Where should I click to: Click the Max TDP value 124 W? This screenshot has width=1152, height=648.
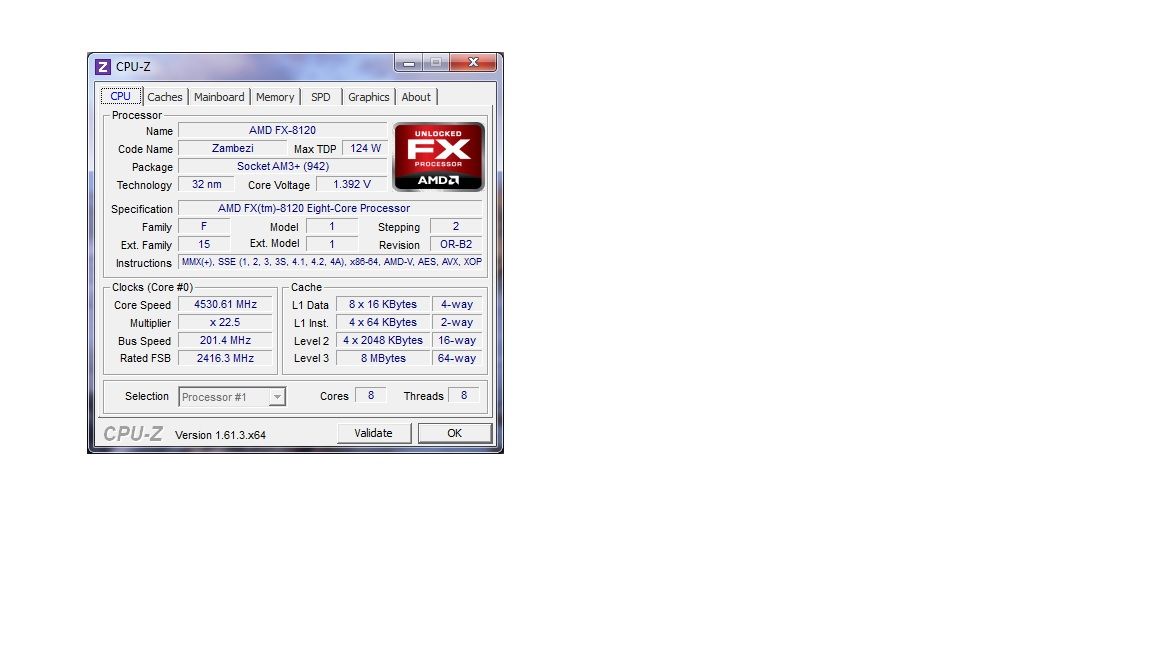pyautogui.click(x=365, y=148)
